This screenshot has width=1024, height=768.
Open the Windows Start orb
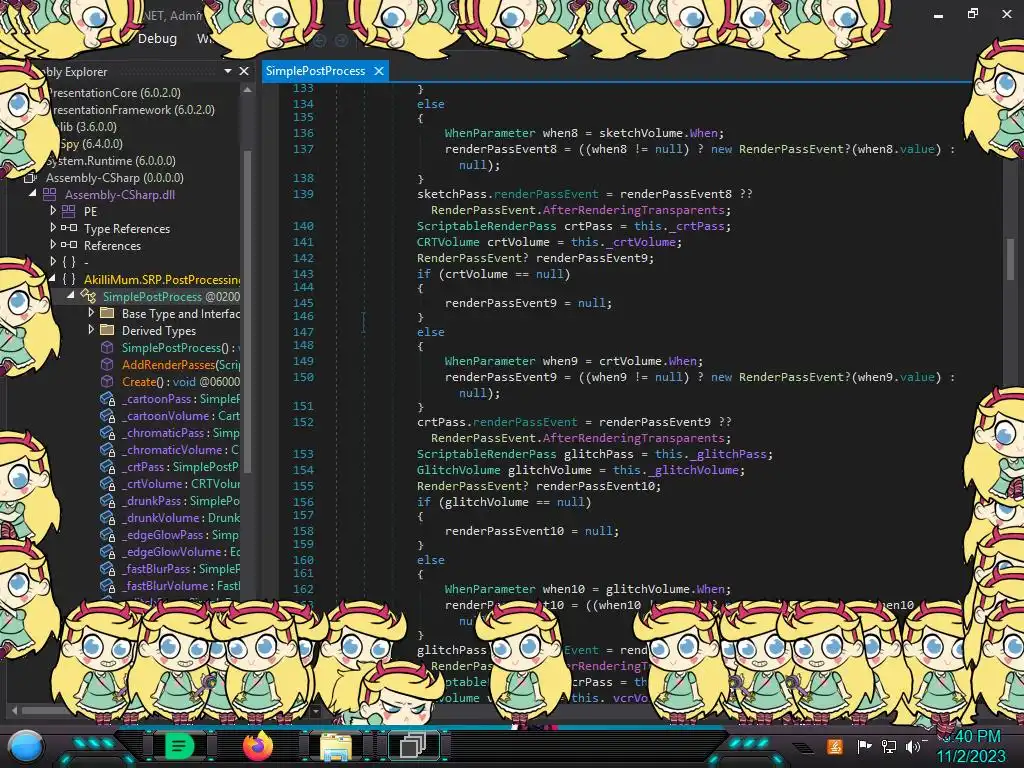(26, 746)
